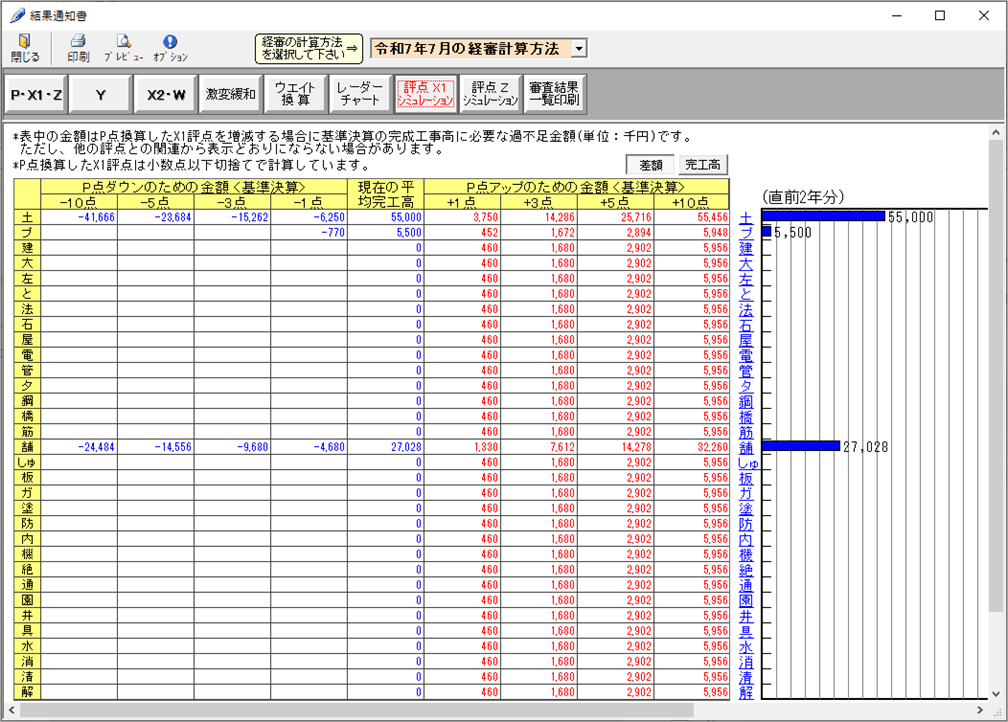Click the 現在の平均完工高 column header
This screenshot has height=722, width=1008.
click(386, 194)
